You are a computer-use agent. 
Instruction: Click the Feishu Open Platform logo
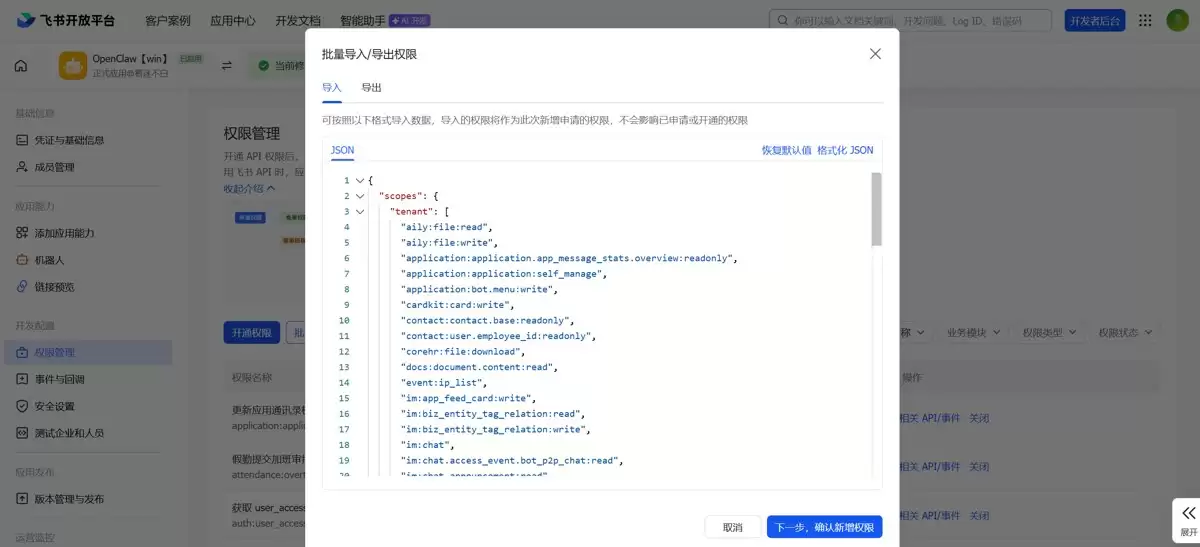[66, 20]
